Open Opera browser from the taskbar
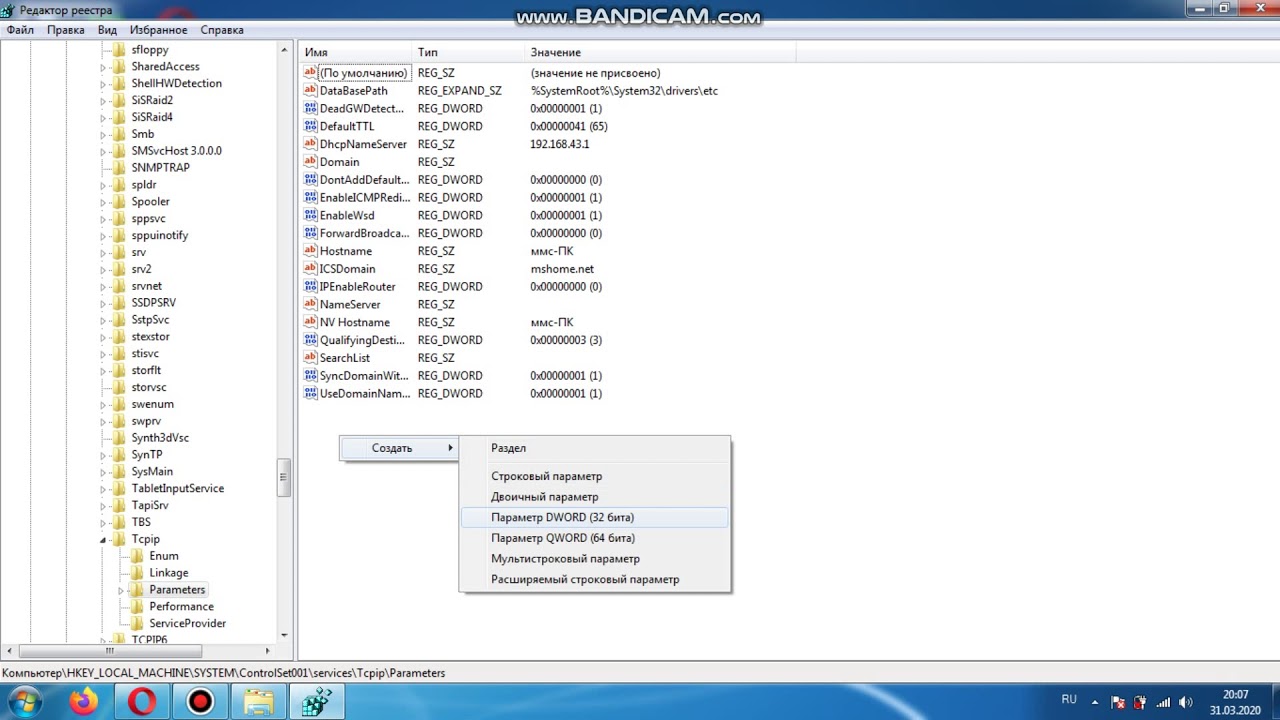 [142, 702]
